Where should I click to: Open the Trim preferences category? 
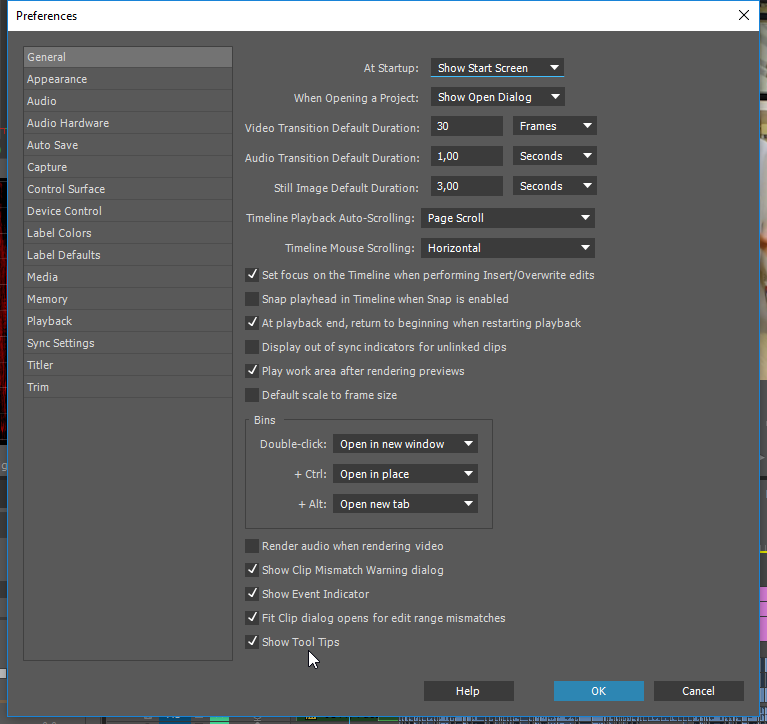pos(128,387)
